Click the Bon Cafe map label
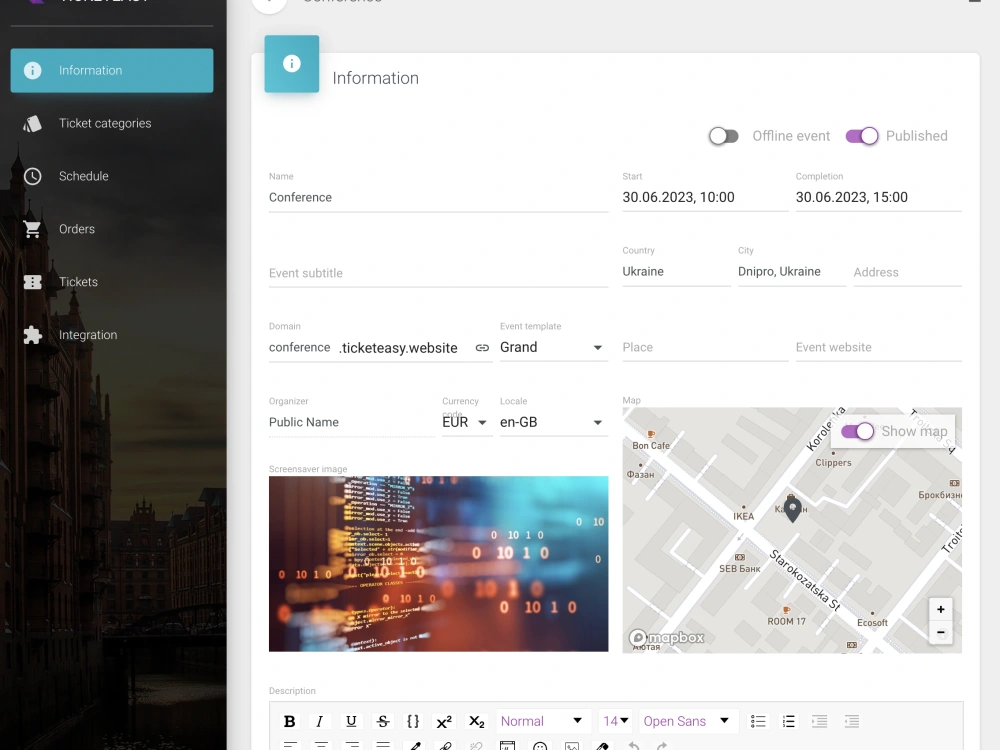The width and height of the screenshot is (1000, 750). (651, 446)
